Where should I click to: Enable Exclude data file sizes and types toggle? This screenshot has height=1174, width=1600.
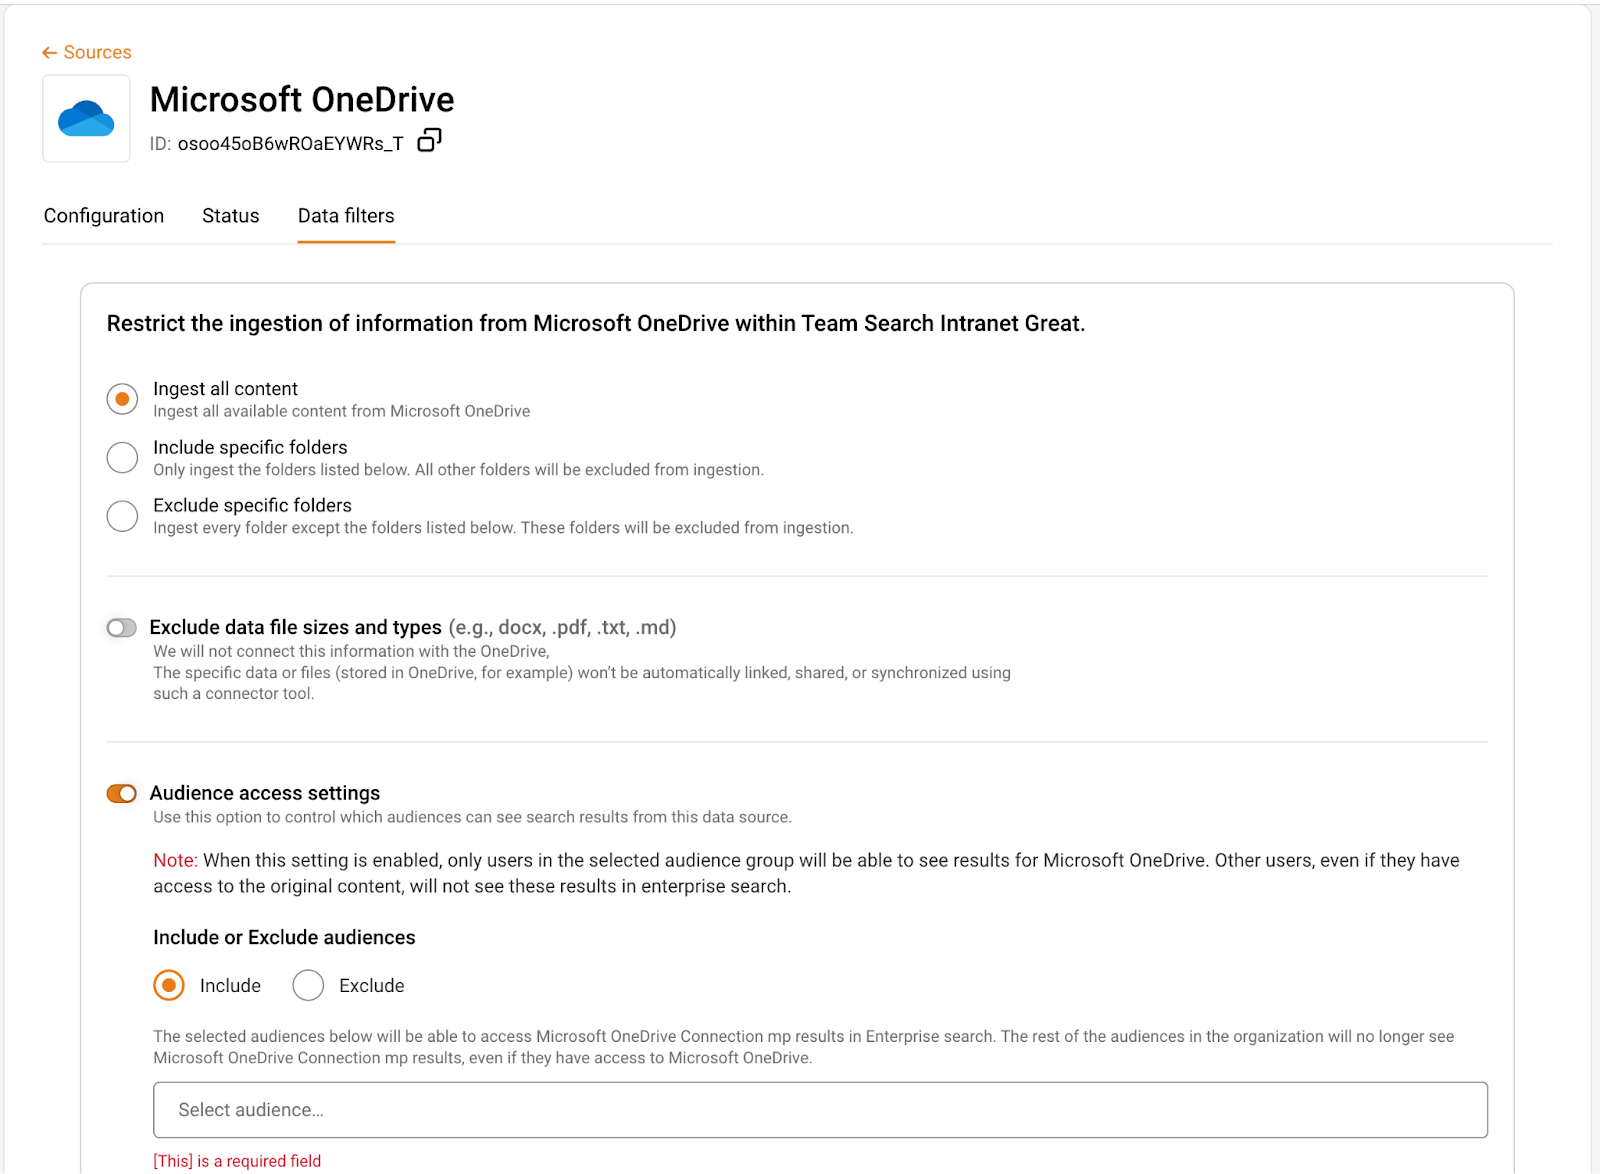122,628
